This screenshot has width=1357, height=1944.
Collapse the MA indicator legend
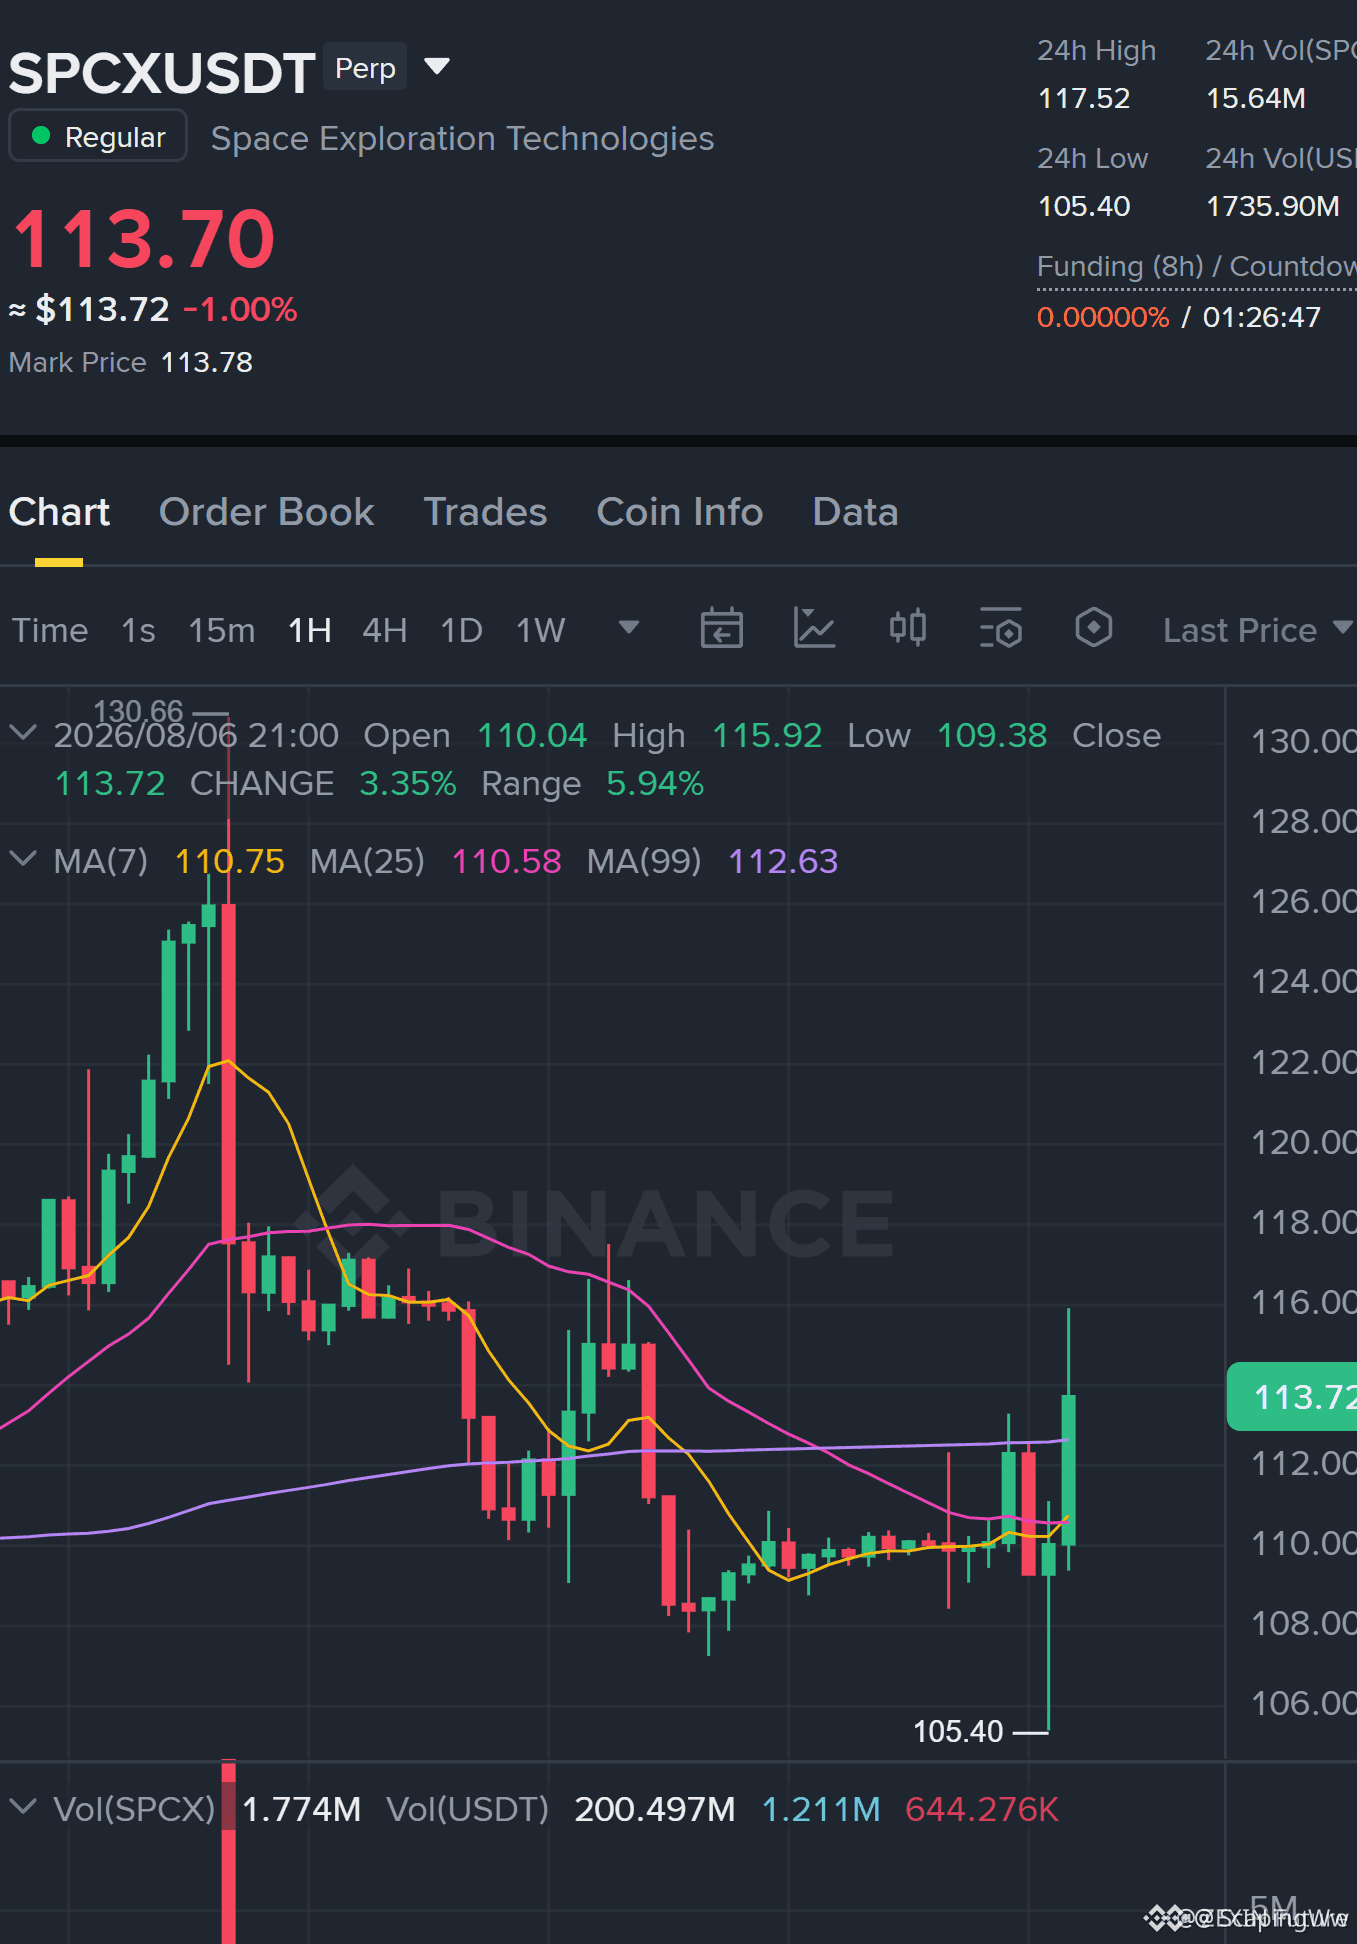pos(22,859)
